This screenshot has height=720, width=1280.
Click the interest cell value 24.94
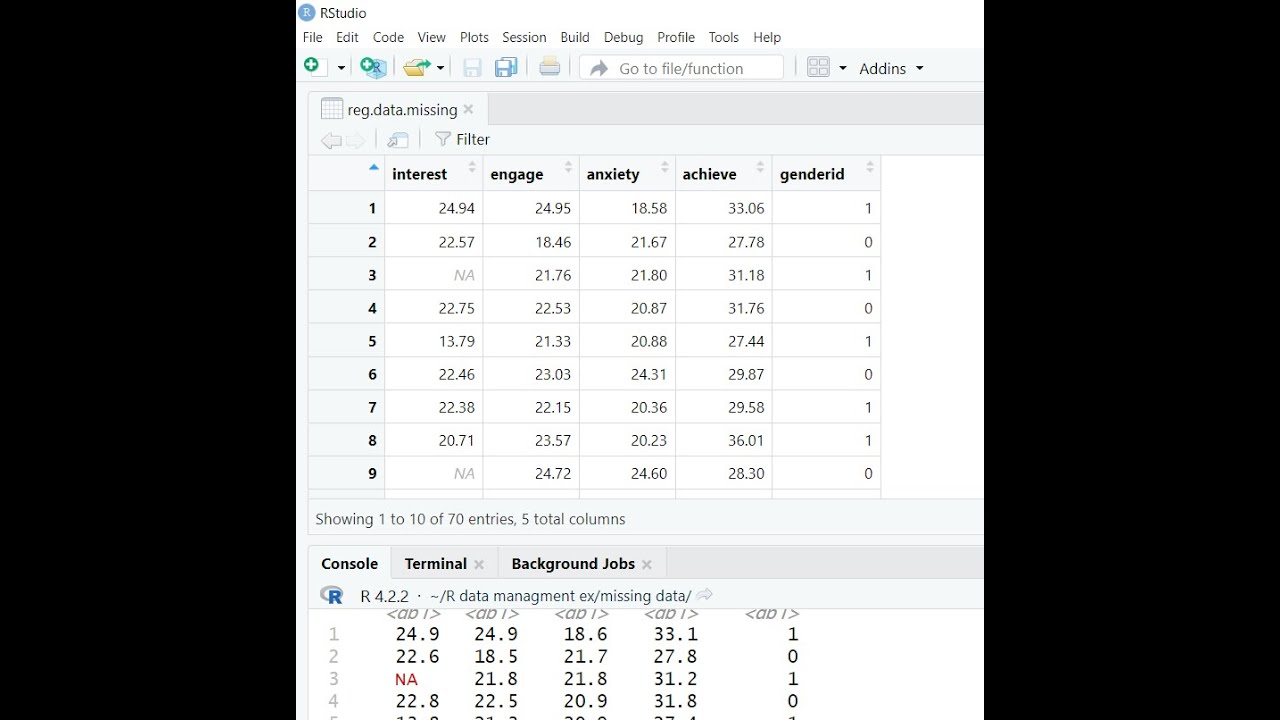point(456,208)
